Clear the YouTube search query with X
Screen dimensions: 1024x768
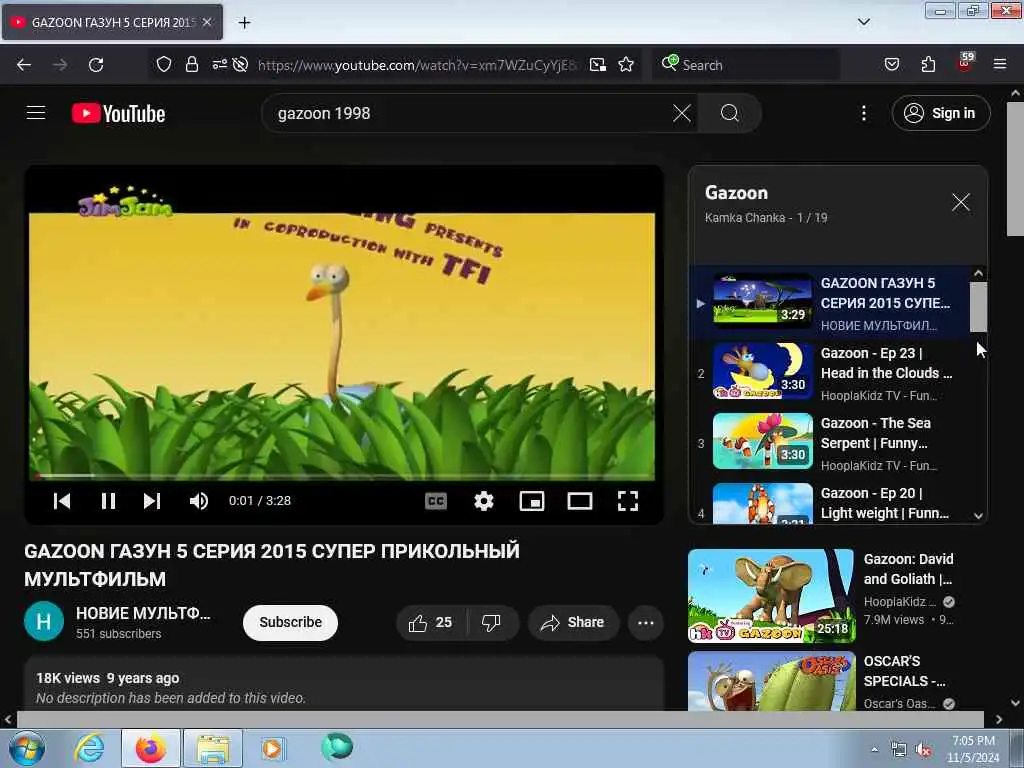click(x=681, y=113)
